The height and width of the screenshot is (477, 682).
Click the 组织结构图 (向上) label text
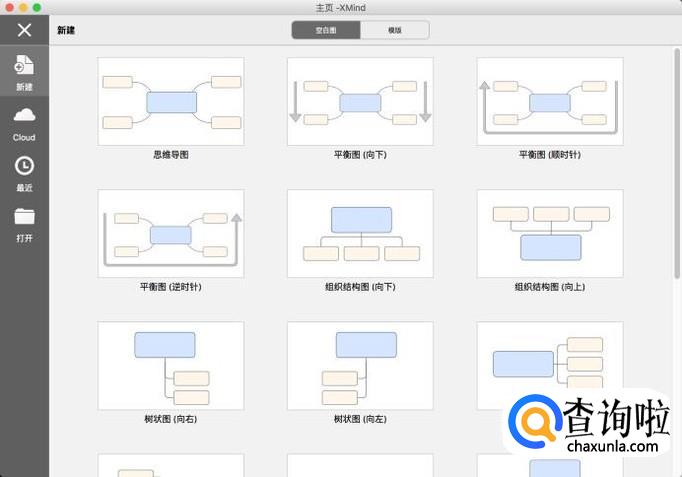pyautogui.click(x=550, y=287)
